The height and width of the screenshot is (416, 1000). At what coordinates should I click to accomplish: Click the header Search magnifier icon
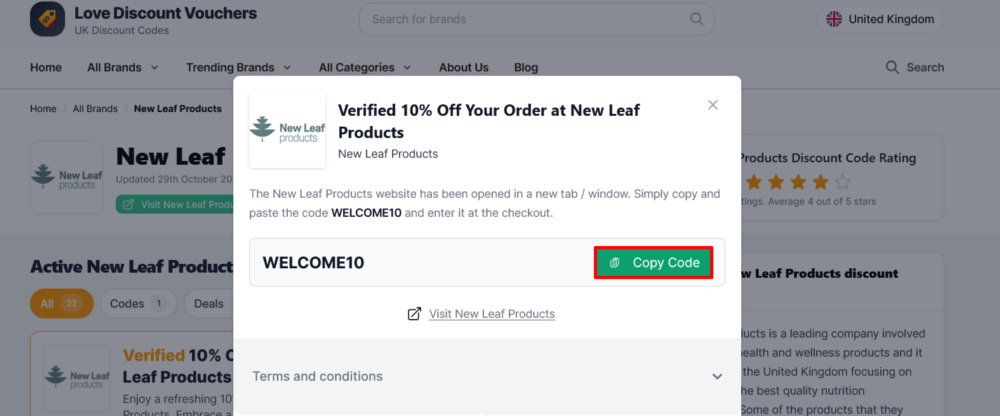coord(892,67)
